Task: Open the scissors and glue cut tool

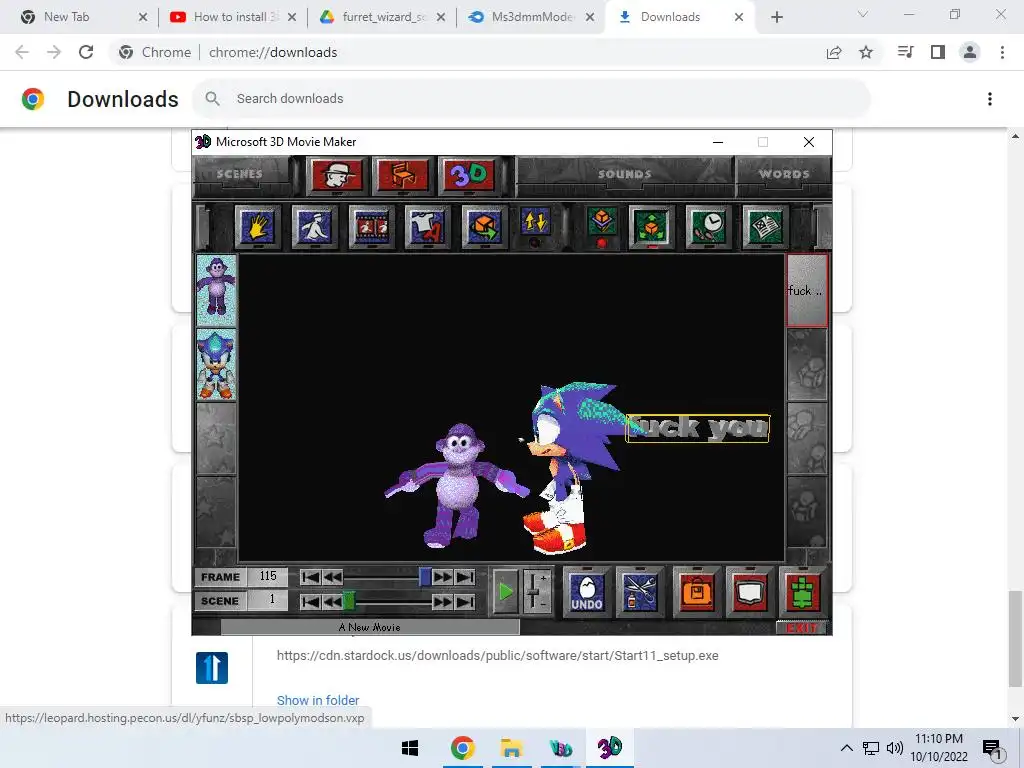Action: point(639,592)
